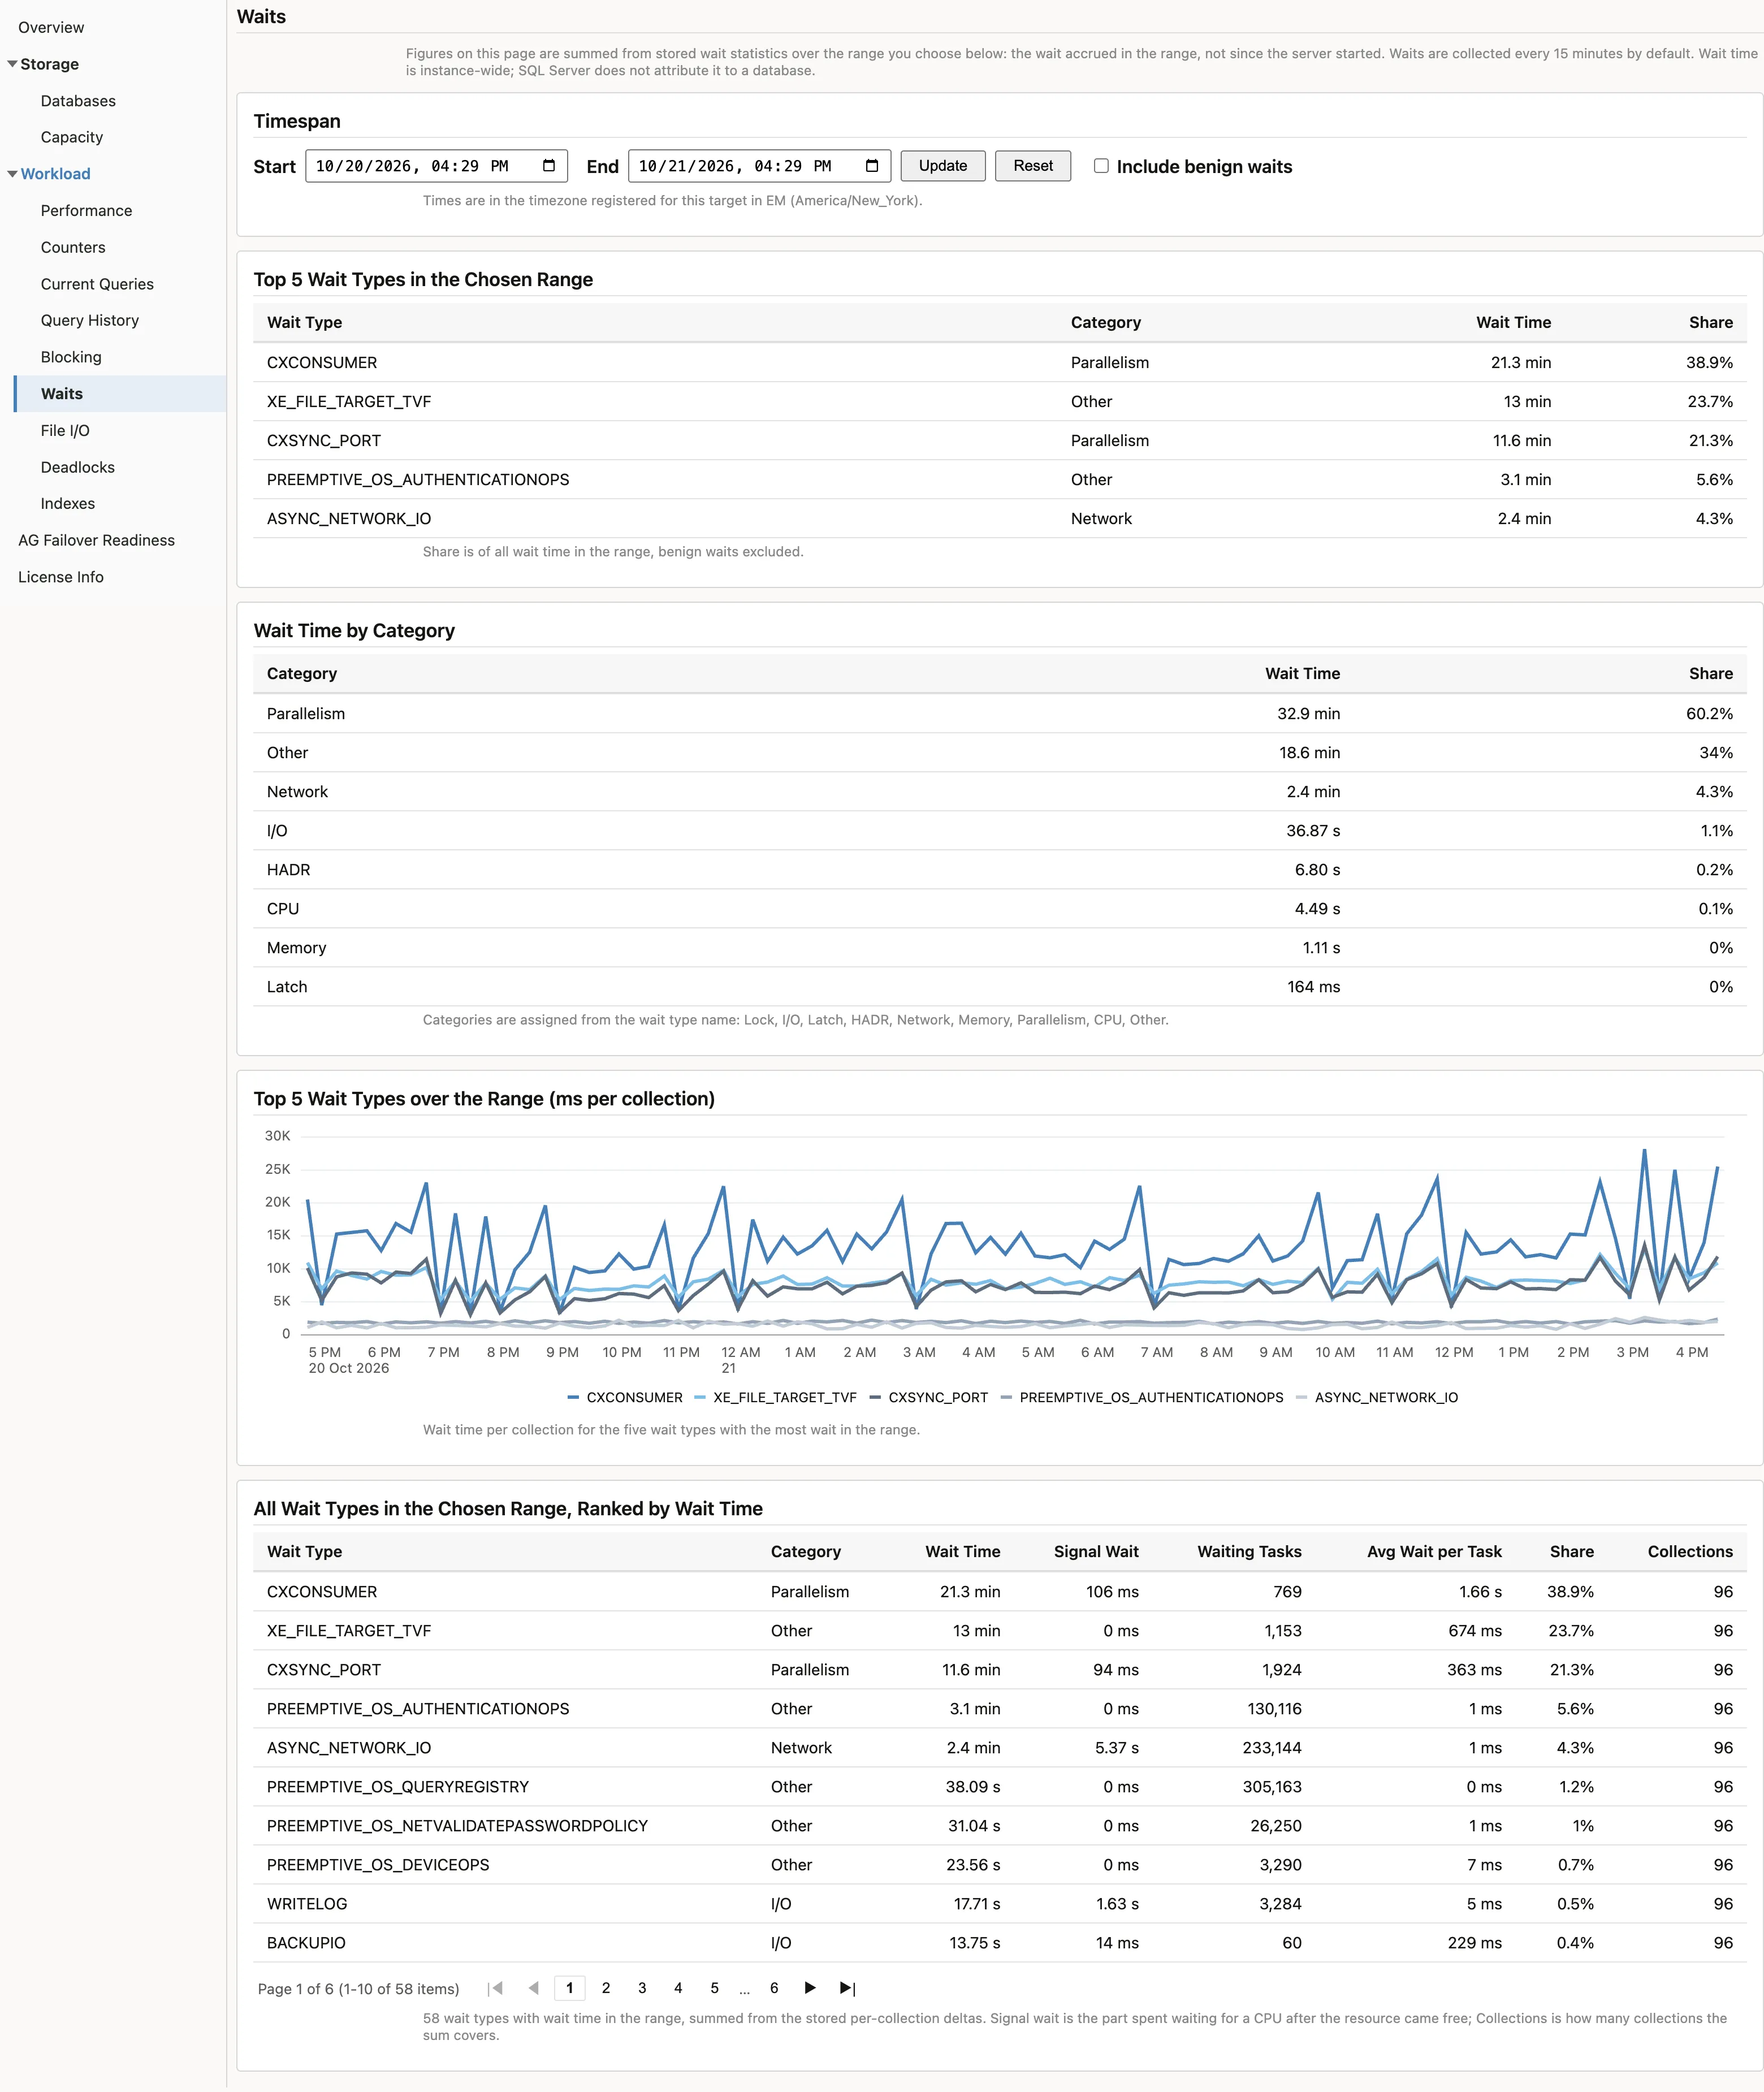
Task: Select Current Queries in the sidebar
Action: pyautogui.click(x=97, y=284)
